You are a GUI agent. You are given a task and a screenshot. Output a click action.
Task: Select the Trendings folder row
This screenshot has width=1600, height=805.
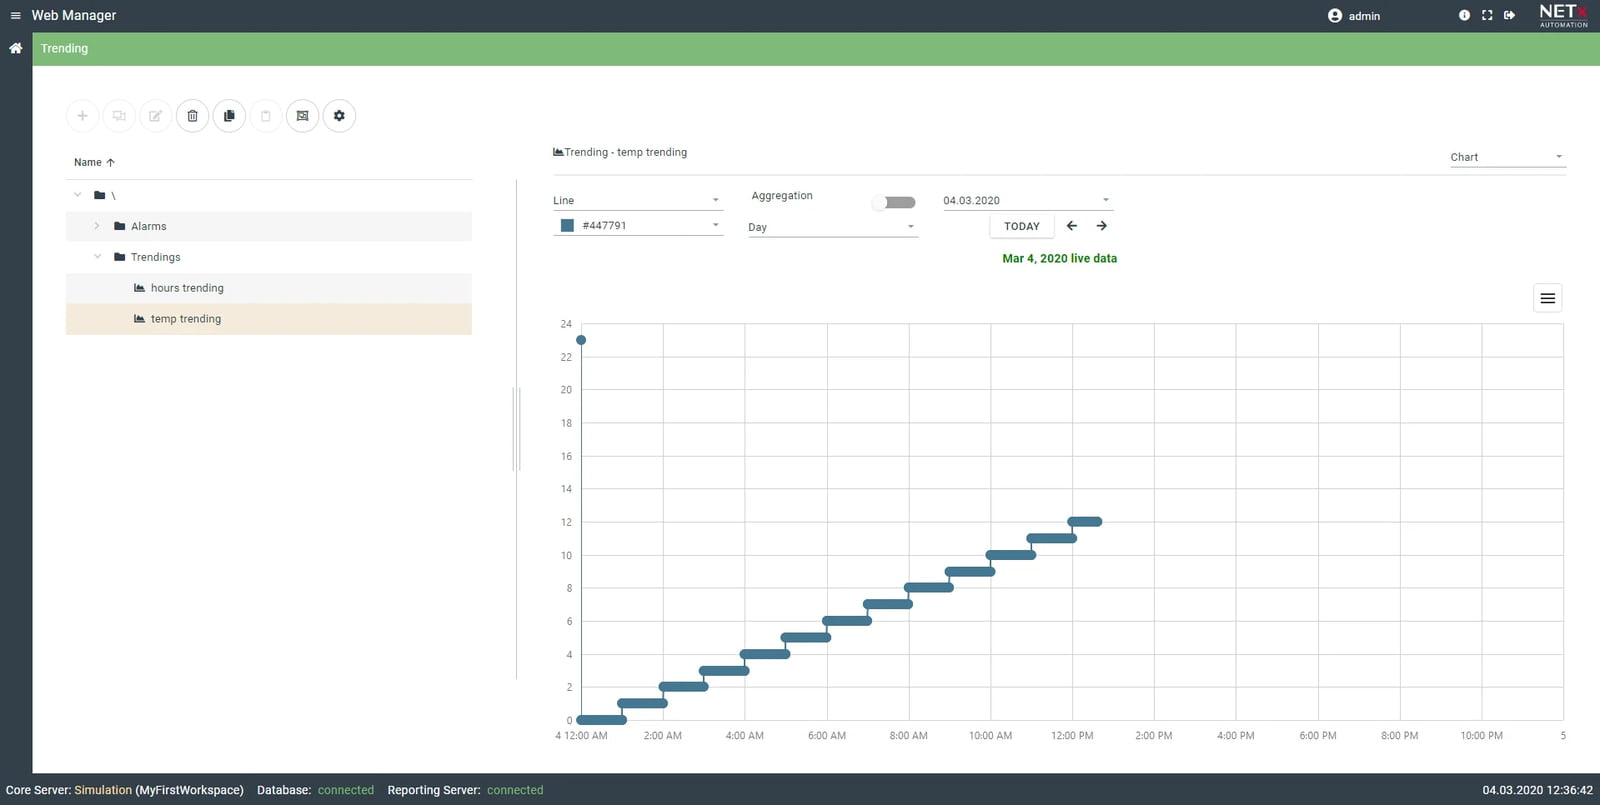pyautogui.click(x=269, y=257)
